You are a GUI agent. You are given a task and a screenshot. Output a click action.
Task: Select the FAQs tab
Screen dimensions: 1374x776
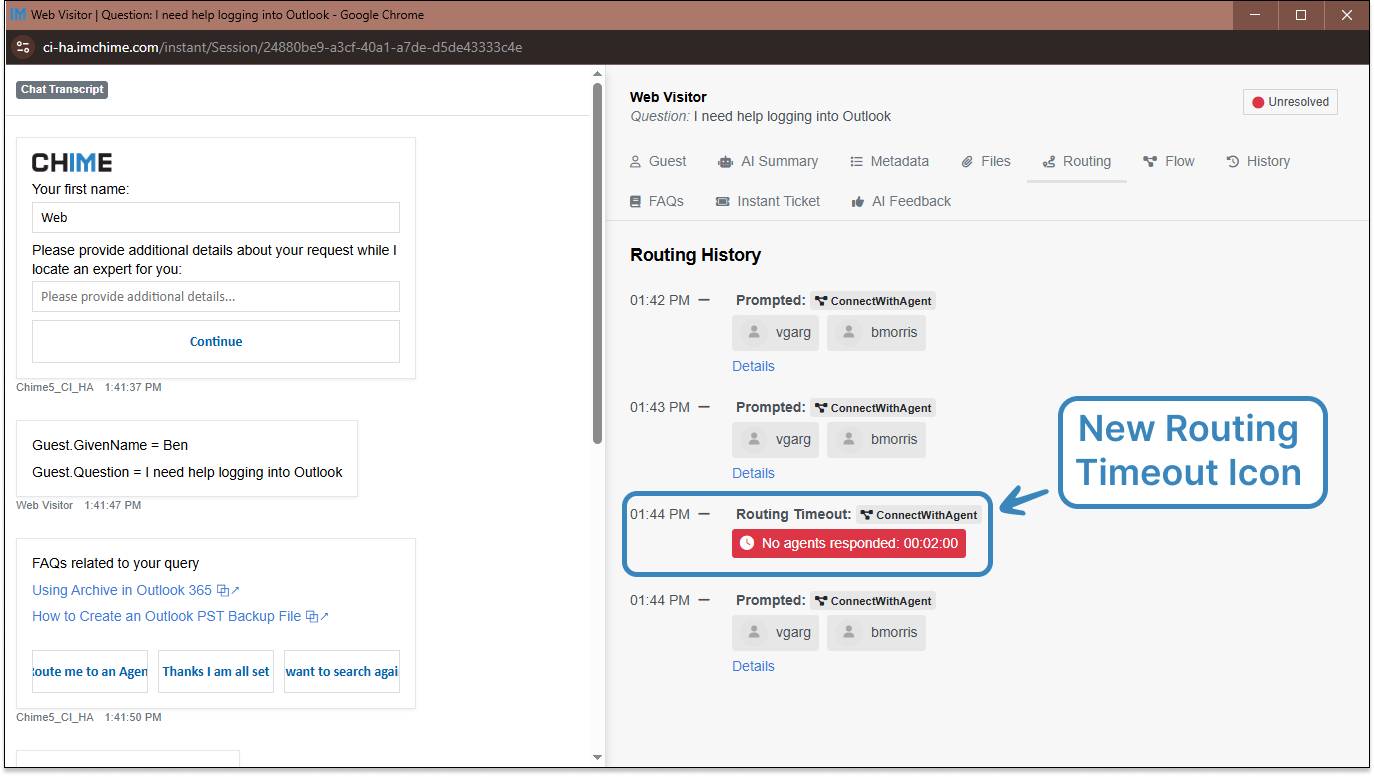pyautogui.click(x=656, y=202)
